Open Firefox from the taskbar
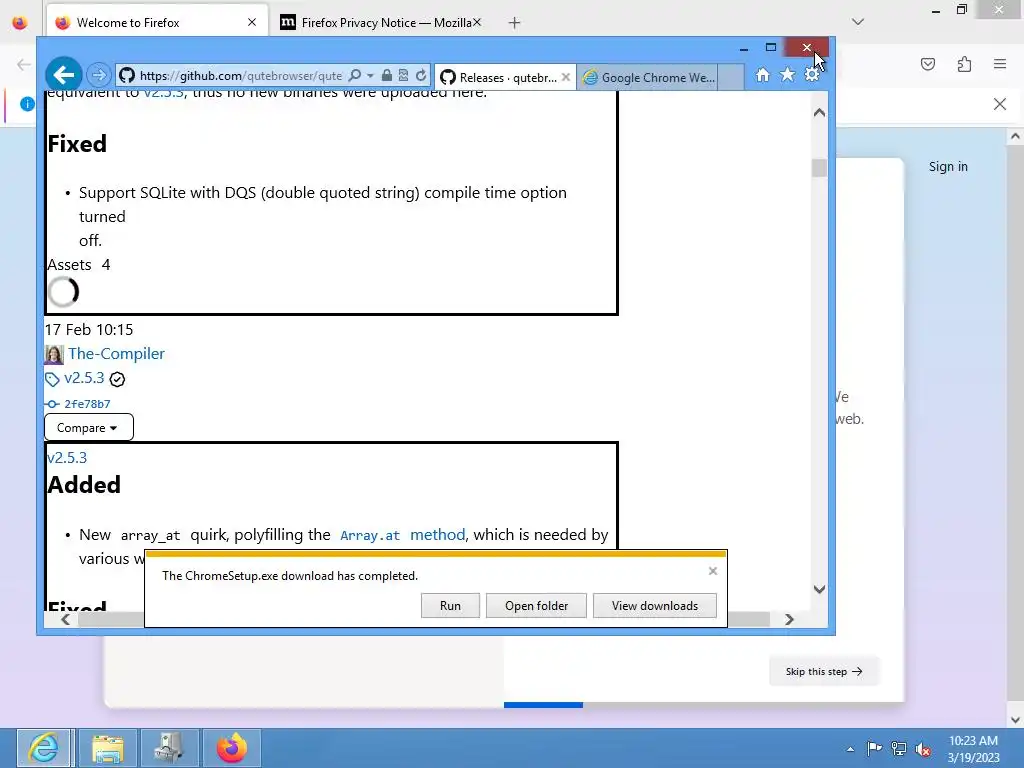This screenshot has width=1024, height=768. (232, 748)
